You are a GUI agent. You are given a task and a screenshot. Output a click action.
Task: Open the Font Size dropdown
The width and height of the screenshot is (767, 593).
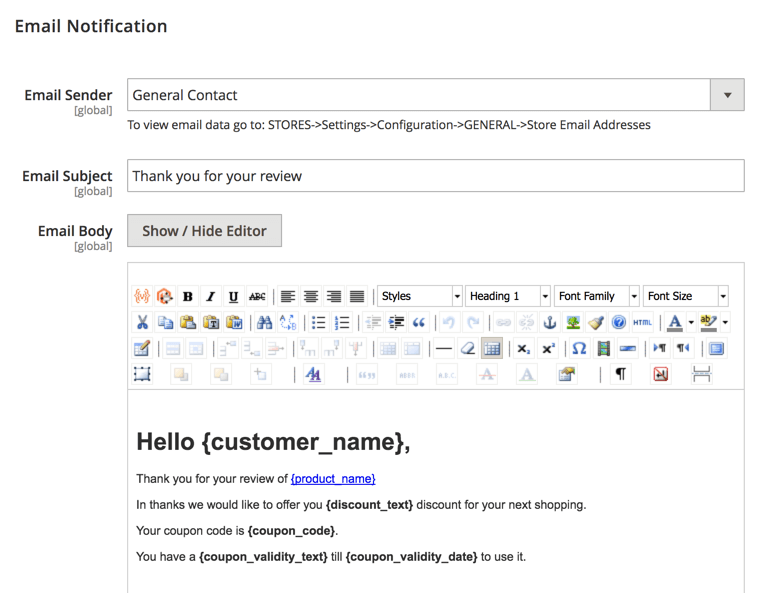tap(686, 297)
